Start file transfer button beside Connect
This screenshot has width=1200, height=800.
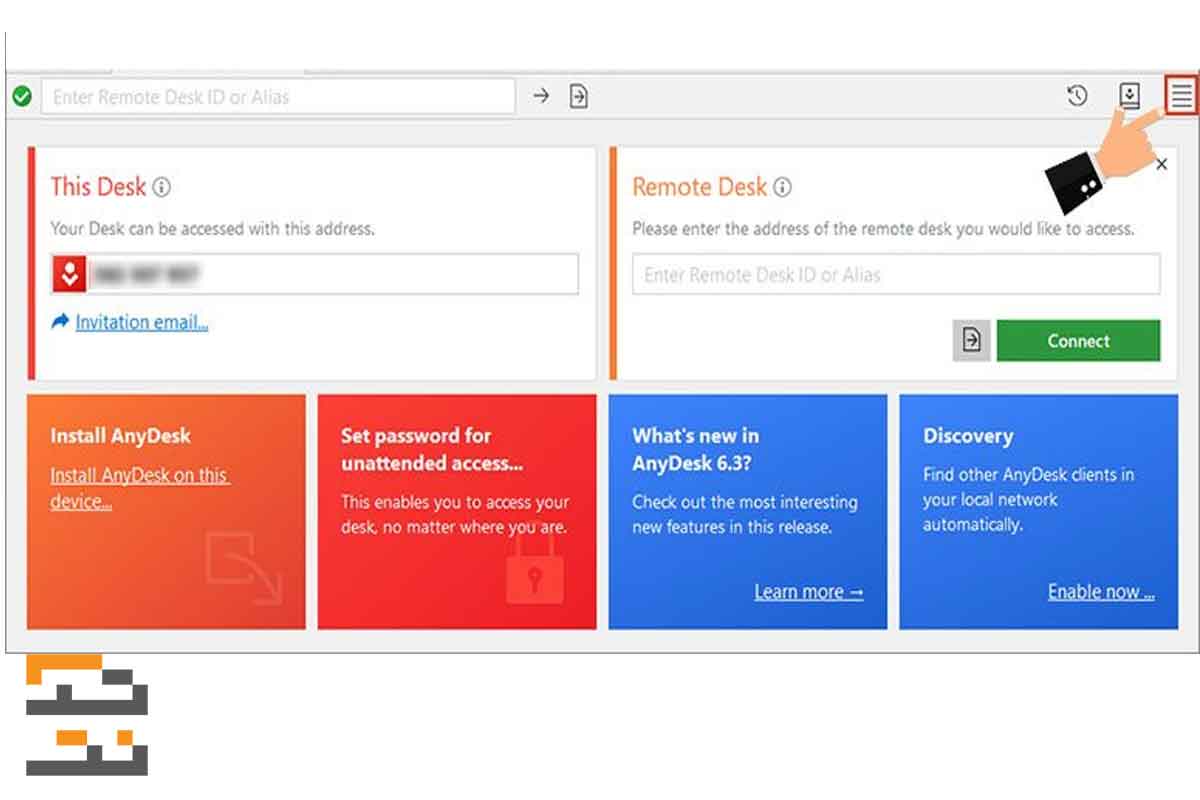tap(971, 341)
